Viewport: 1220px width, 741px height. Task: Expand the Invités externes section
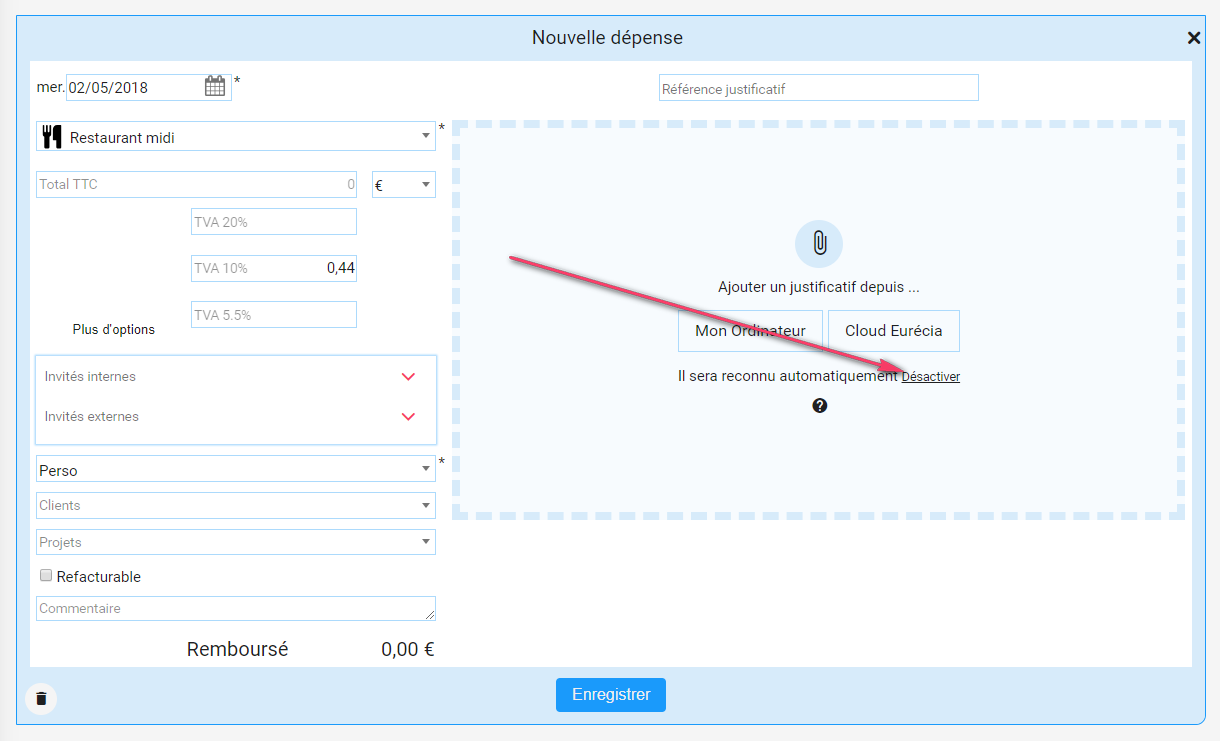407,417
